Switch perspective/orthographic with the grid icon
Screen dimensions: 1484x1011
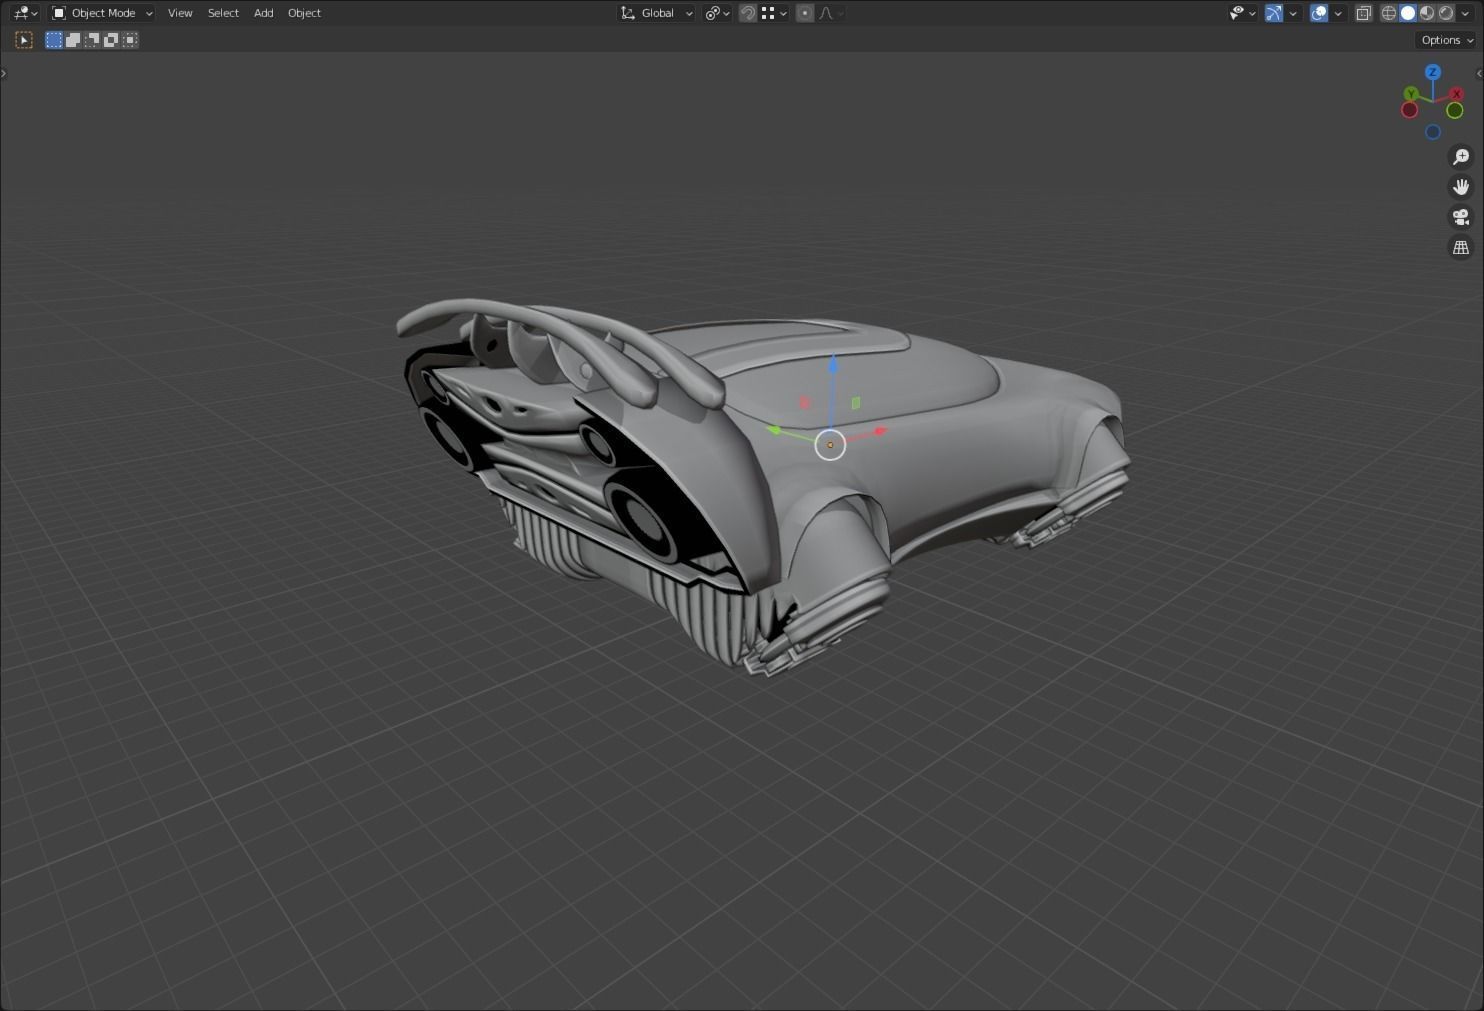(1461, 247)
